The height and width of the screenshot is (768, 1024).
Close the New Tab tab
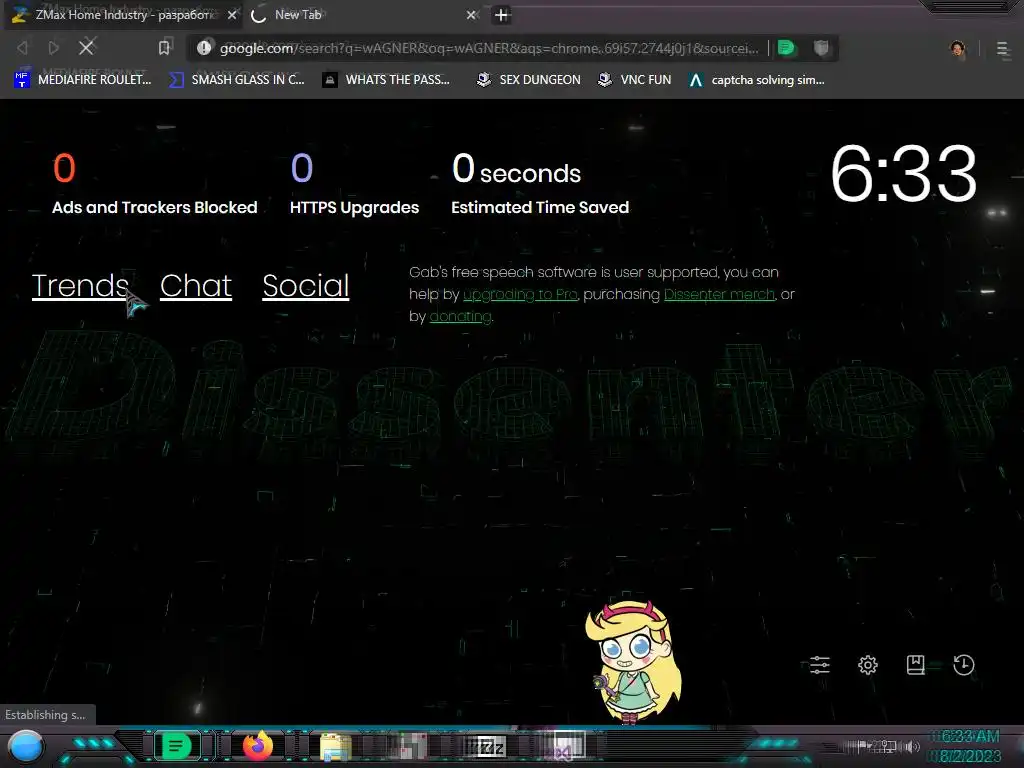[x=472, y=14]
